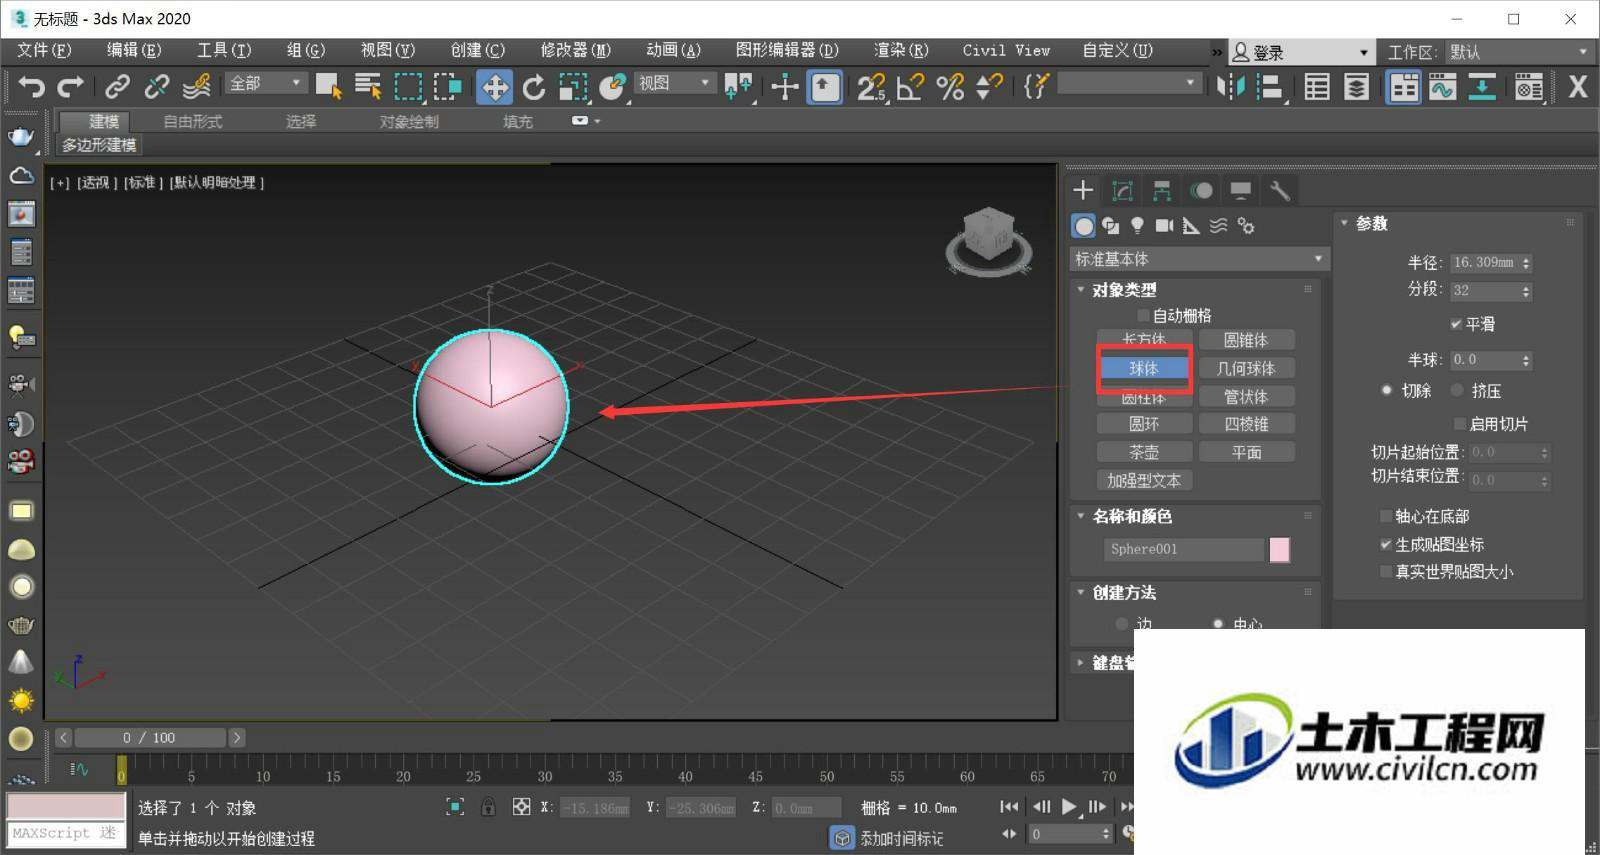Enable the 启用切片 checkbox

tap(1460, 424)
